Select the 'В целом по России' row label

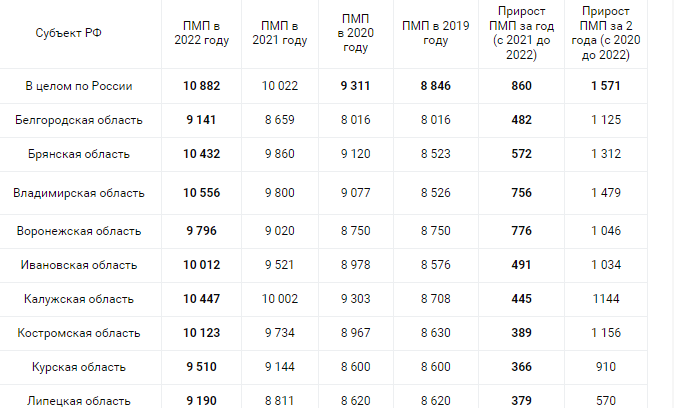coord(79,86)
